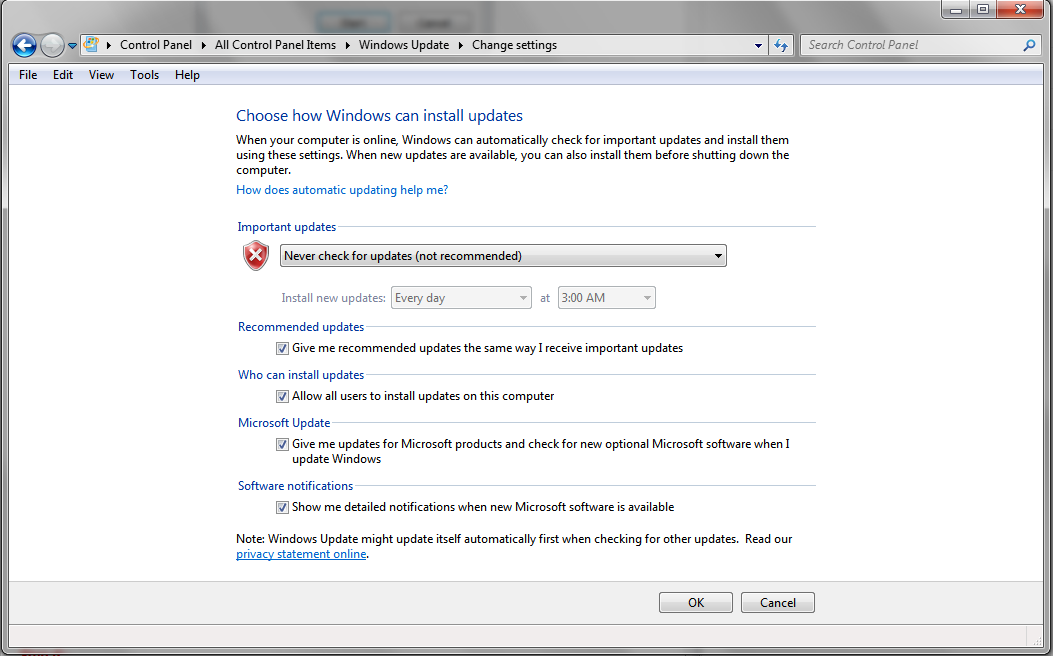Open the Every day schedule dropdown

[x=461, y=297]
